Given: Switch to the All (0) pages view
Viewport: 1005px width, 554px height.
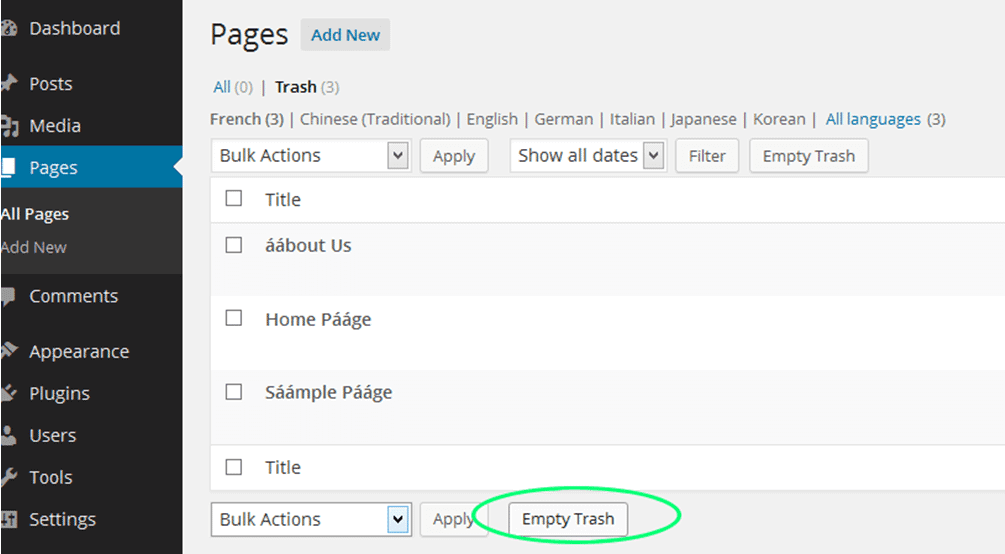Looking at the screenshot, I should pyautogui.click(x=233, y=87).
